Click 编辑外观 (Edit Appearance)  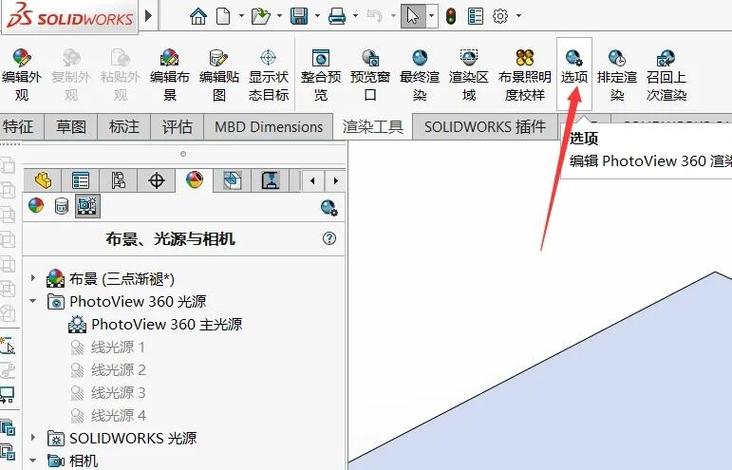21,75
